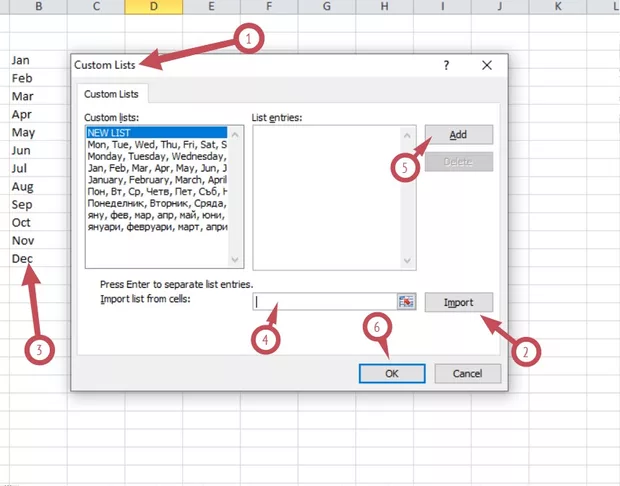Select the януари, февруари list entry
Image resolution: width=620 pixels, height=486 pixels.
(x=157, y=227)
